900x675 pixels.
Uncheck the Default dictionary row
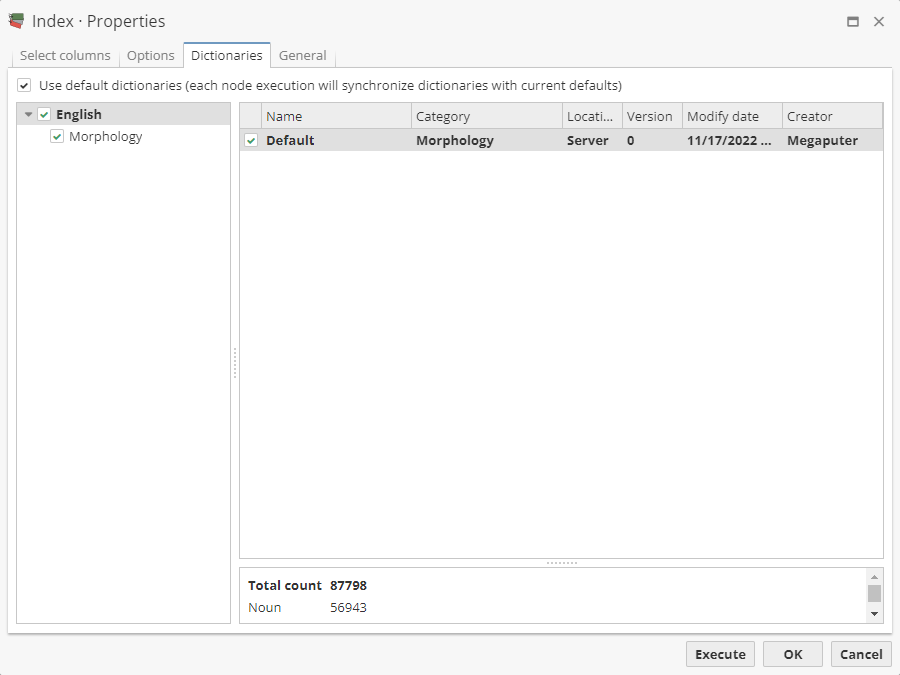[250, 140]
